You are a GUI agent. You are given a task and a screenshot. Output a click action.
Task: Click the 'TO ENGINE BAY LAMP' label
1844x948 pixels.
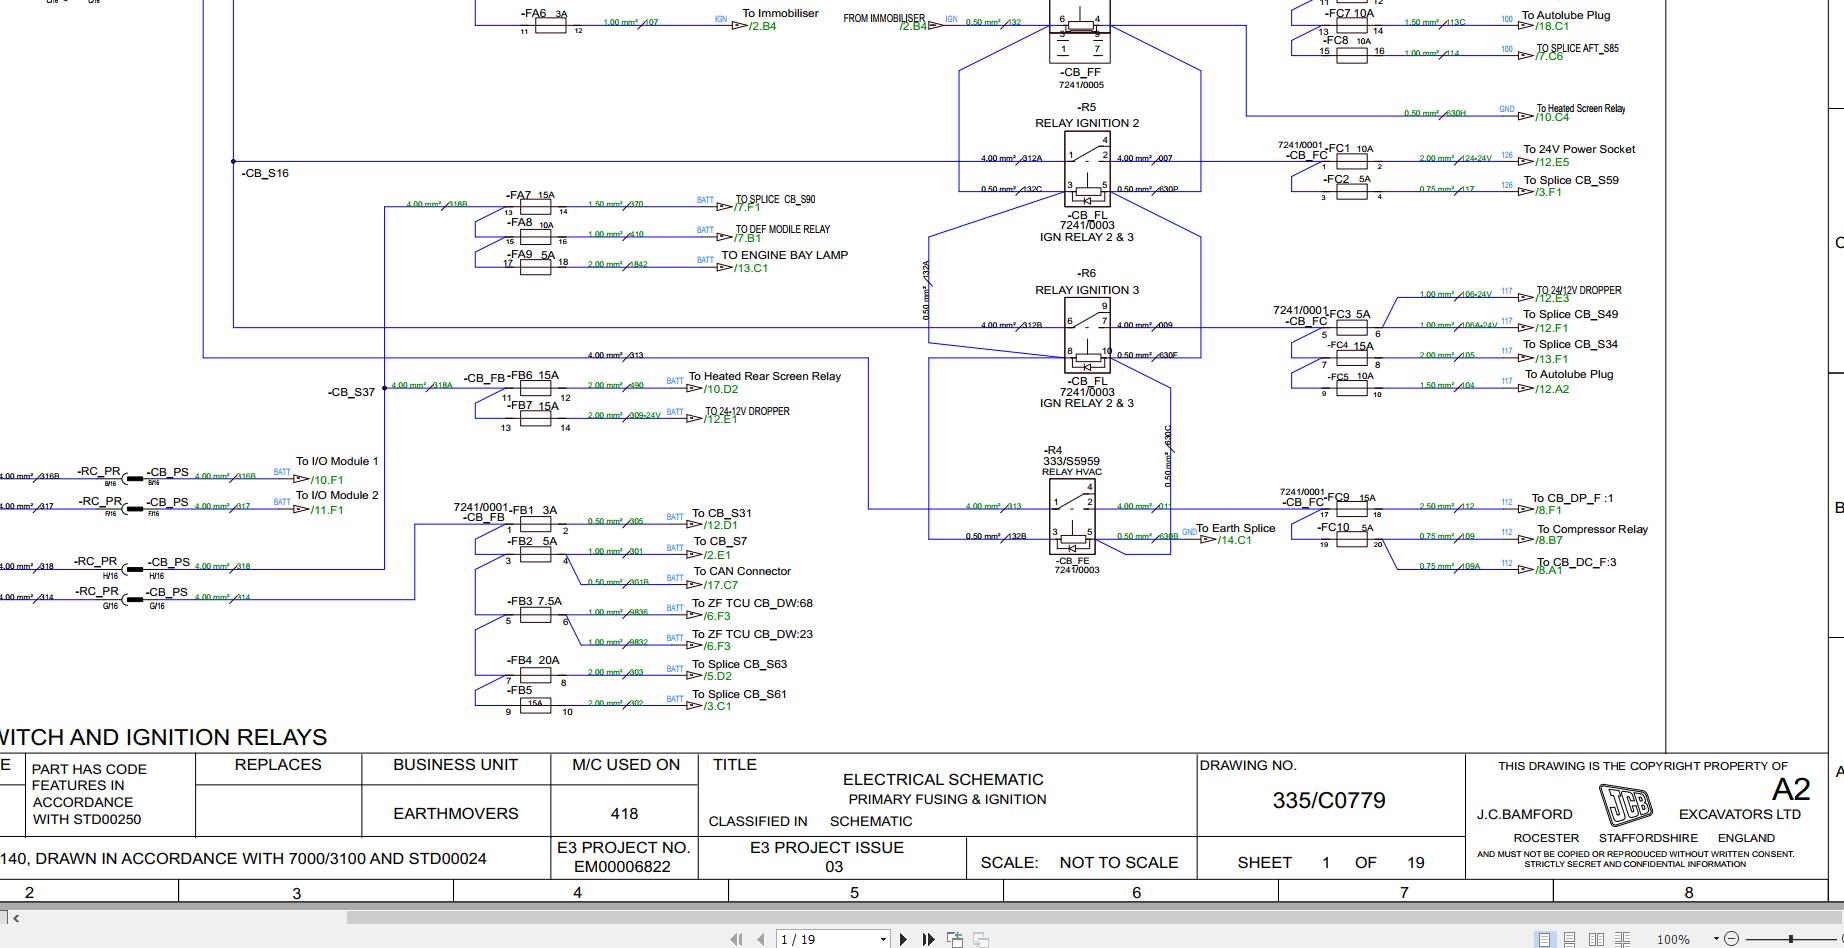[785, 256]
